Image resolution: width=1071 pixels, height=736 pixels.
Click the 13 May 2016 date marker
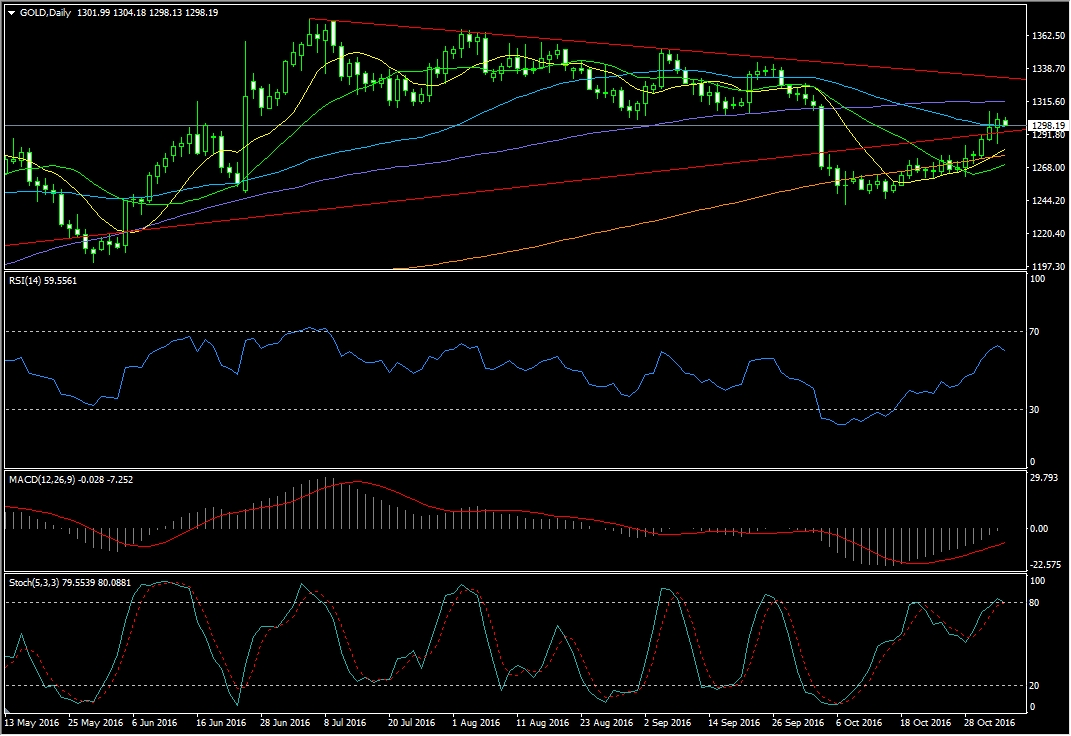click(x=32, y=722)
